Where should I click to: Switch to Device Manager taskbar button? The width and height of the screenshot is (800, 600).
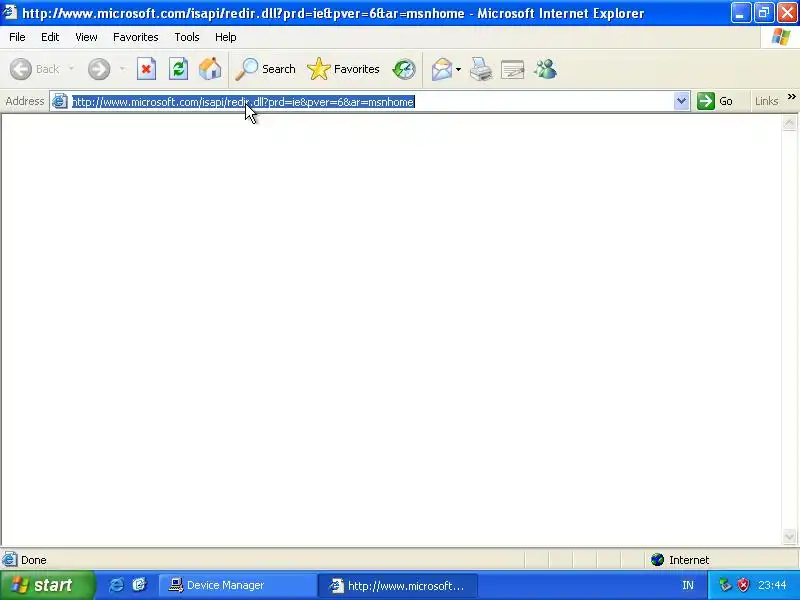coord(238,585)
